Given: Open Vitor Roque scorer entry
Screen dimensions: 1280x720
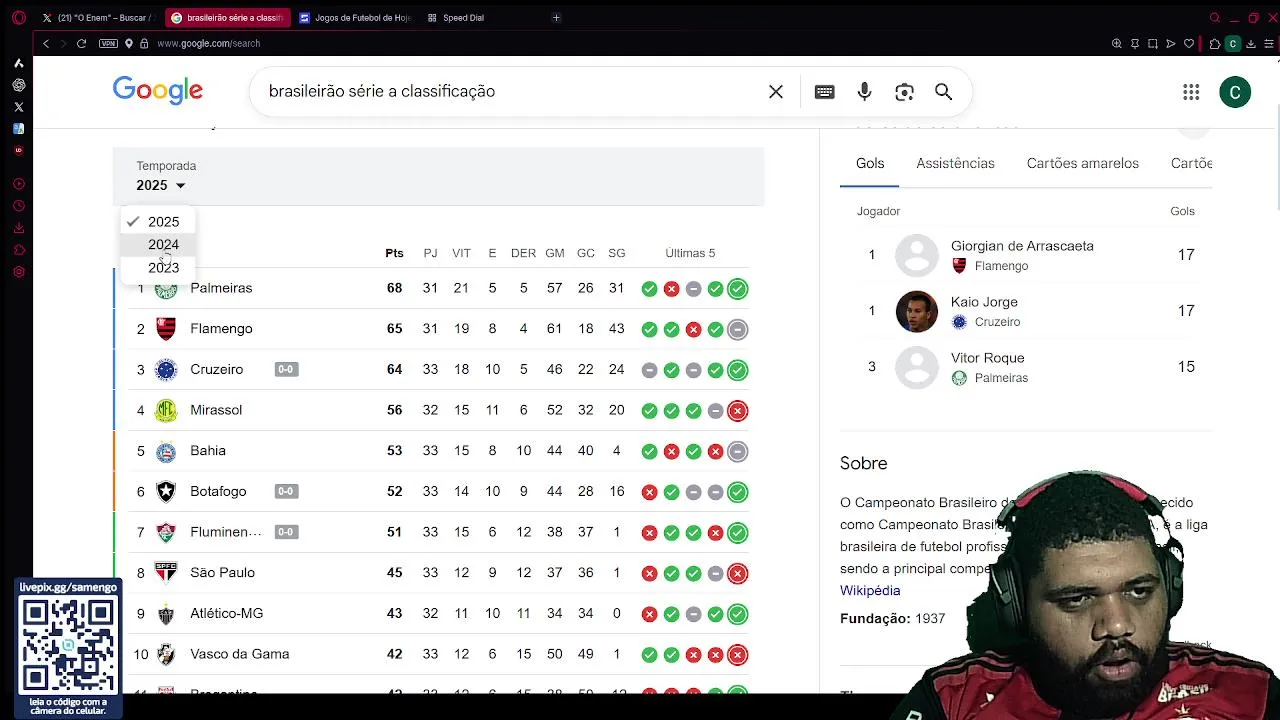Looking at the screenshot, I should tap(1026, 367).
